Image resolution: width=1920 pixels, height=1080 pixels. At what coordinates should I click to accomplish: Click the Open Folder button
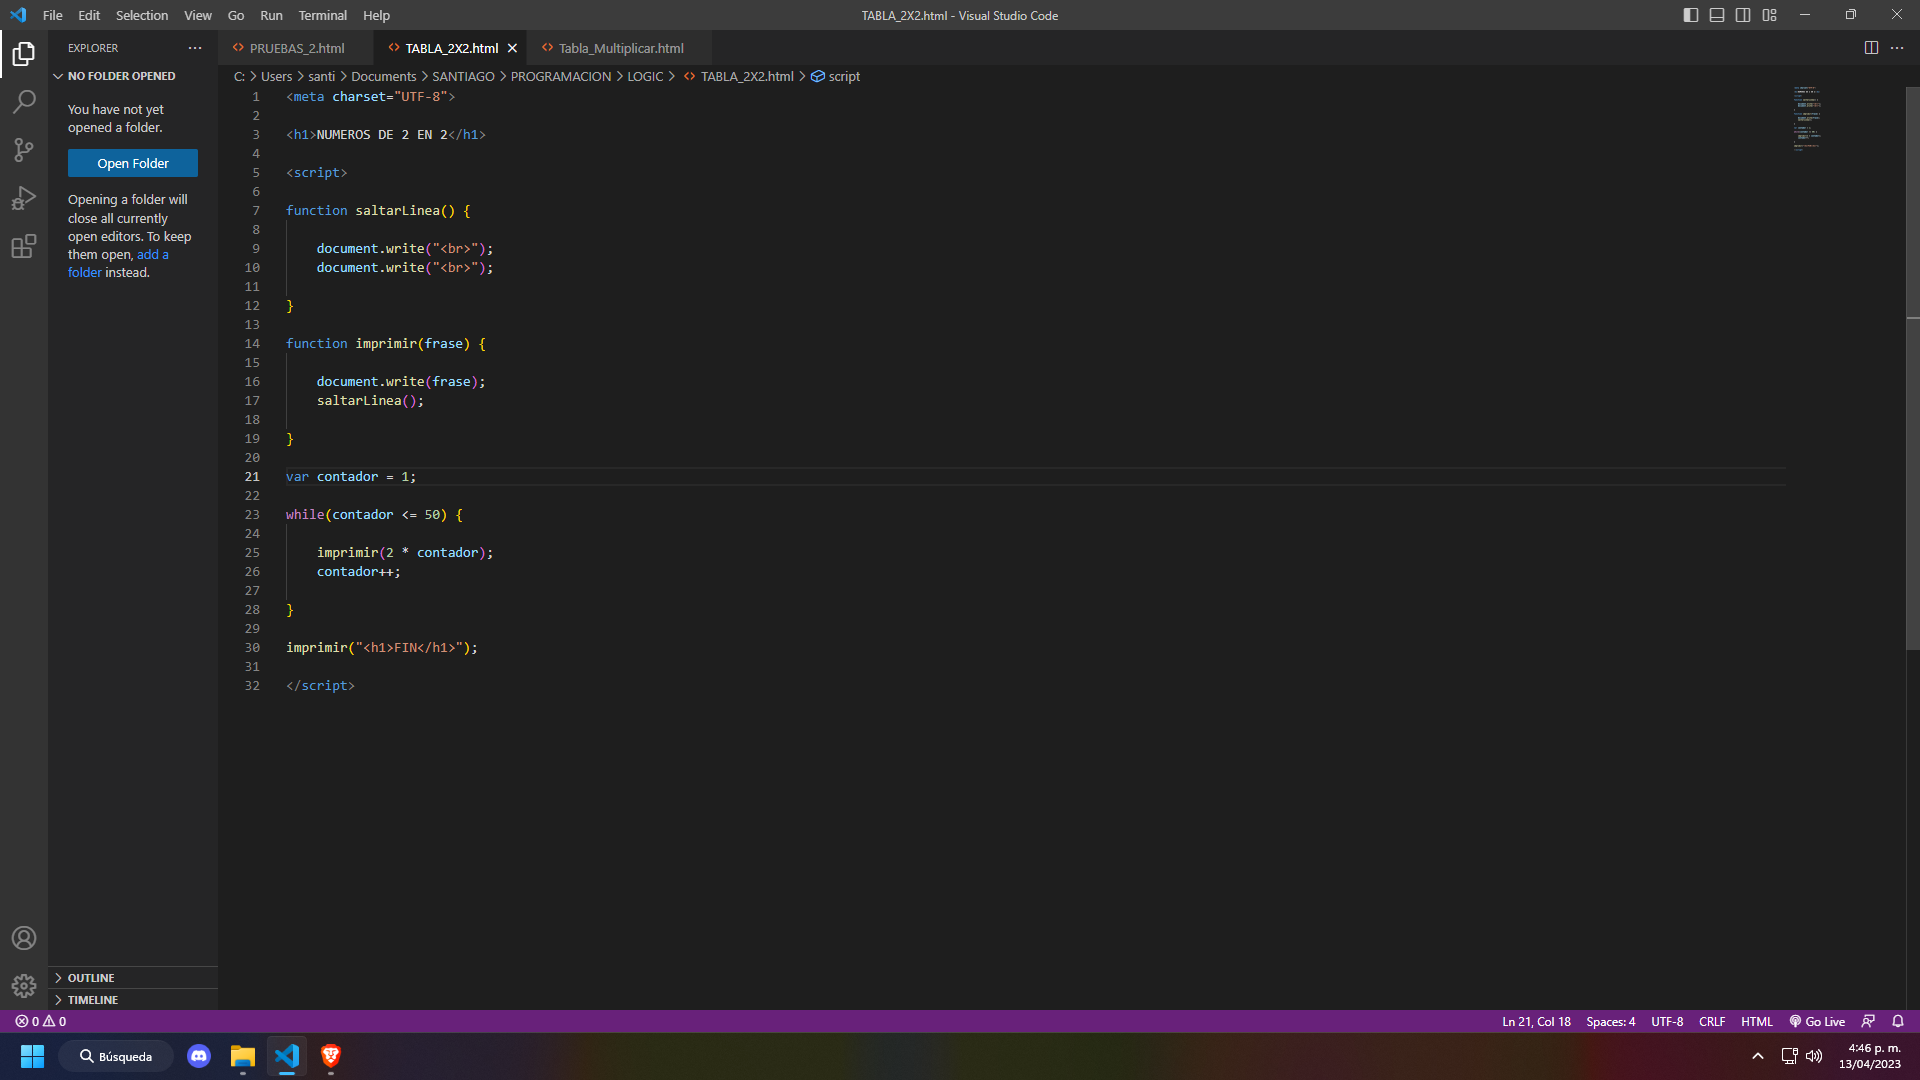tap(133, 163)
